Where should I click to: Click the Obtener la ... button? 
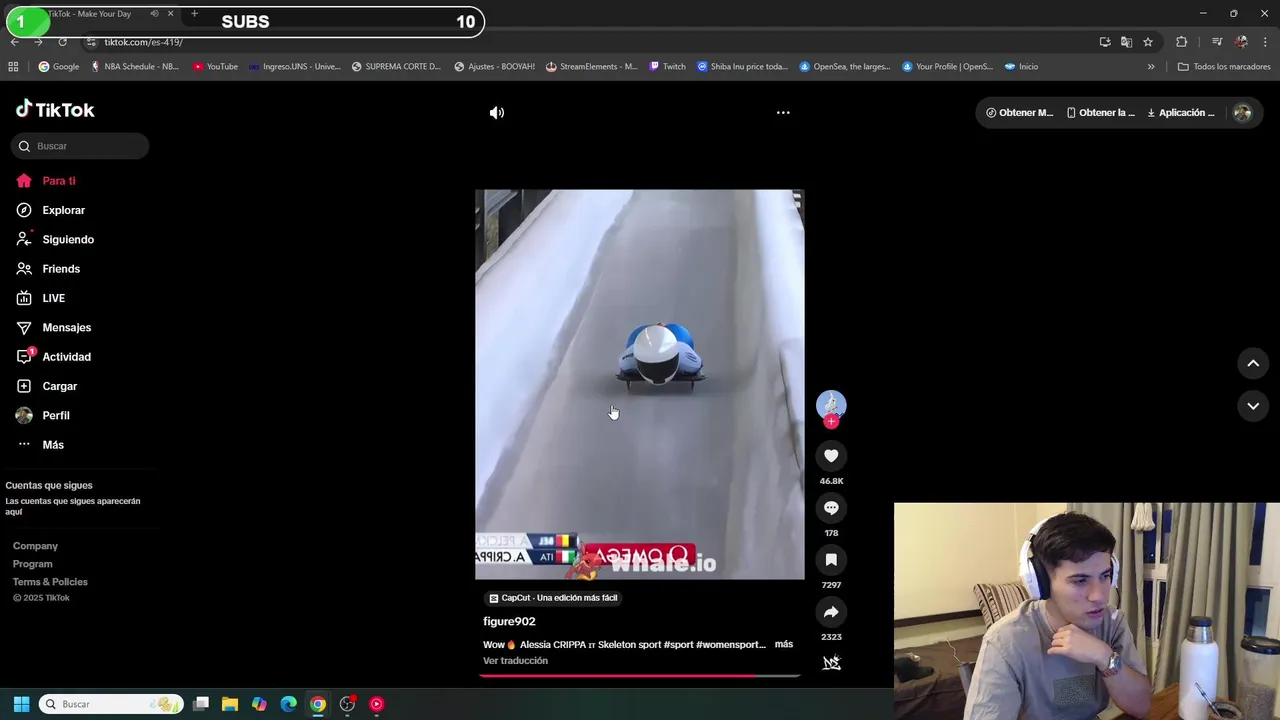click(1100, 113)
